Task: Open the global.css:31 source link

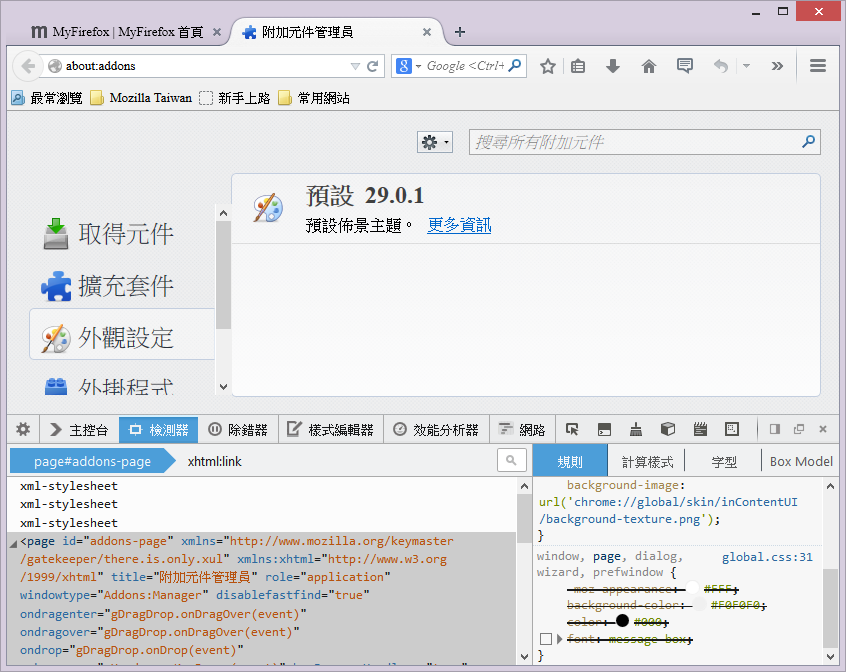Action: point(767,557)
